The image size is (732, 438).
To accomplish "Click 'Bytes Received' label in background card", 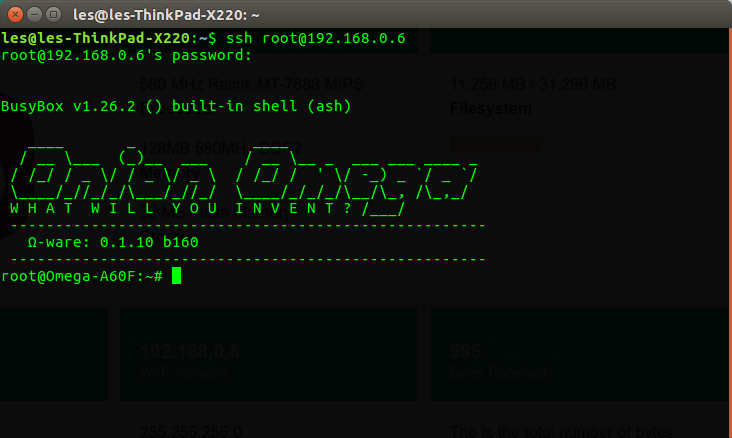I will coord(498,373).
